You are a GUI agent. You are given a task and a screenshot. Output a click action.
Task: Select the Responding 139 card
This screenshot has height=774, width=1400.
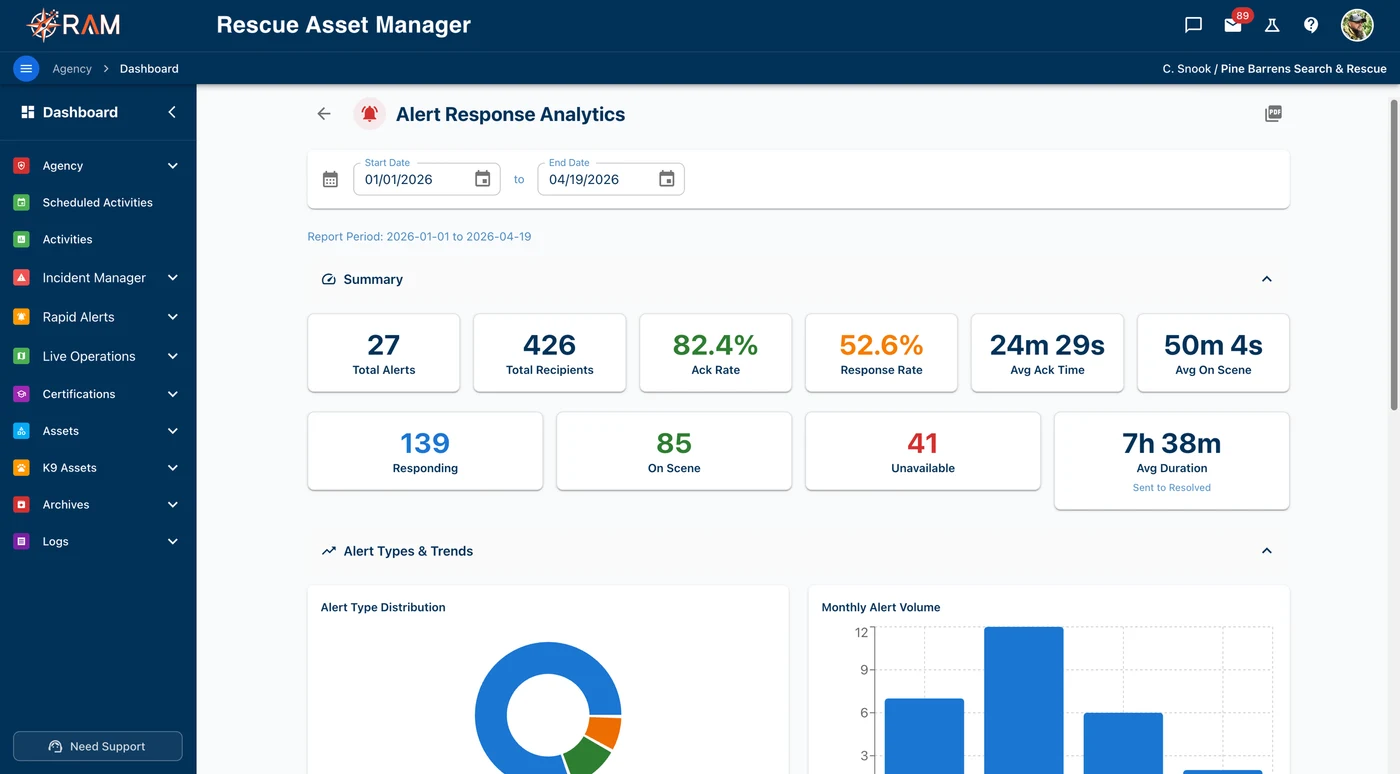425,451
